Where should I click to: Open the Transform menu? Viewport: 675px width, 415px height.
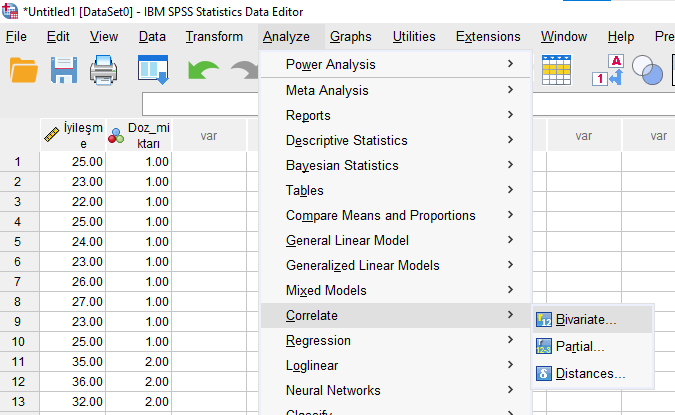tap(214, 37)
